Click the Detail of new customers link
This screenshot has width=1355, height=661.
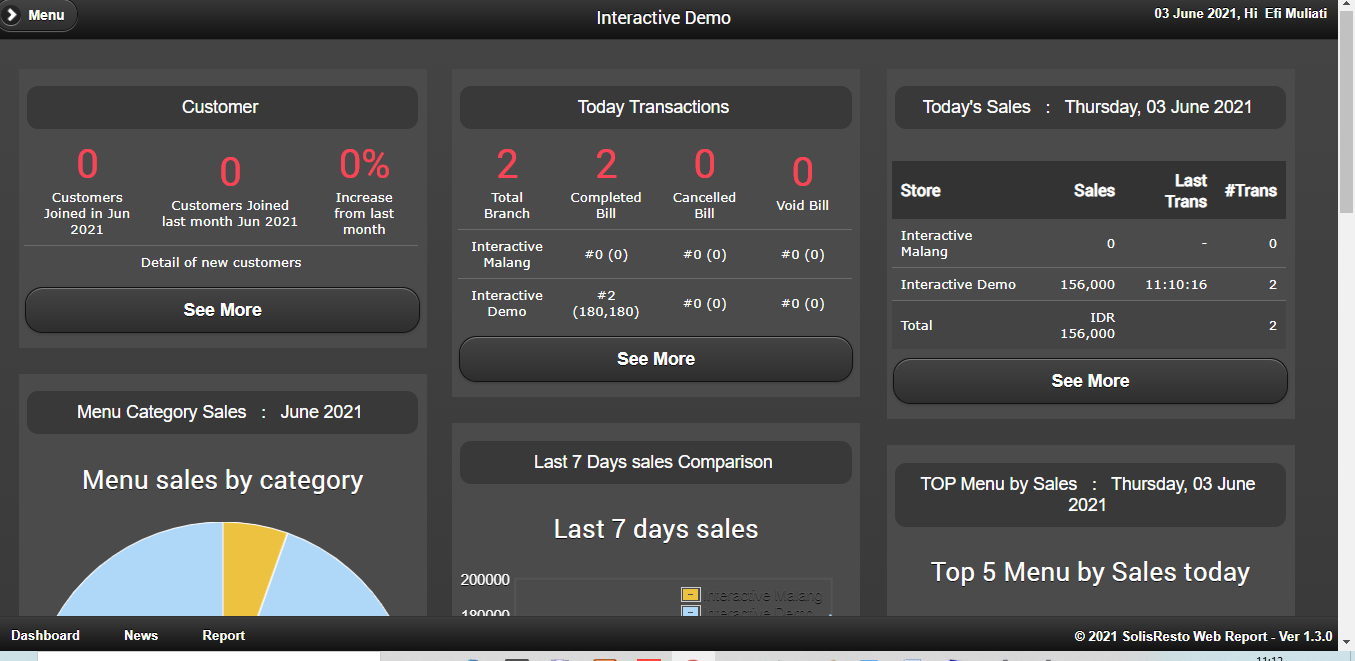[221, 263]
